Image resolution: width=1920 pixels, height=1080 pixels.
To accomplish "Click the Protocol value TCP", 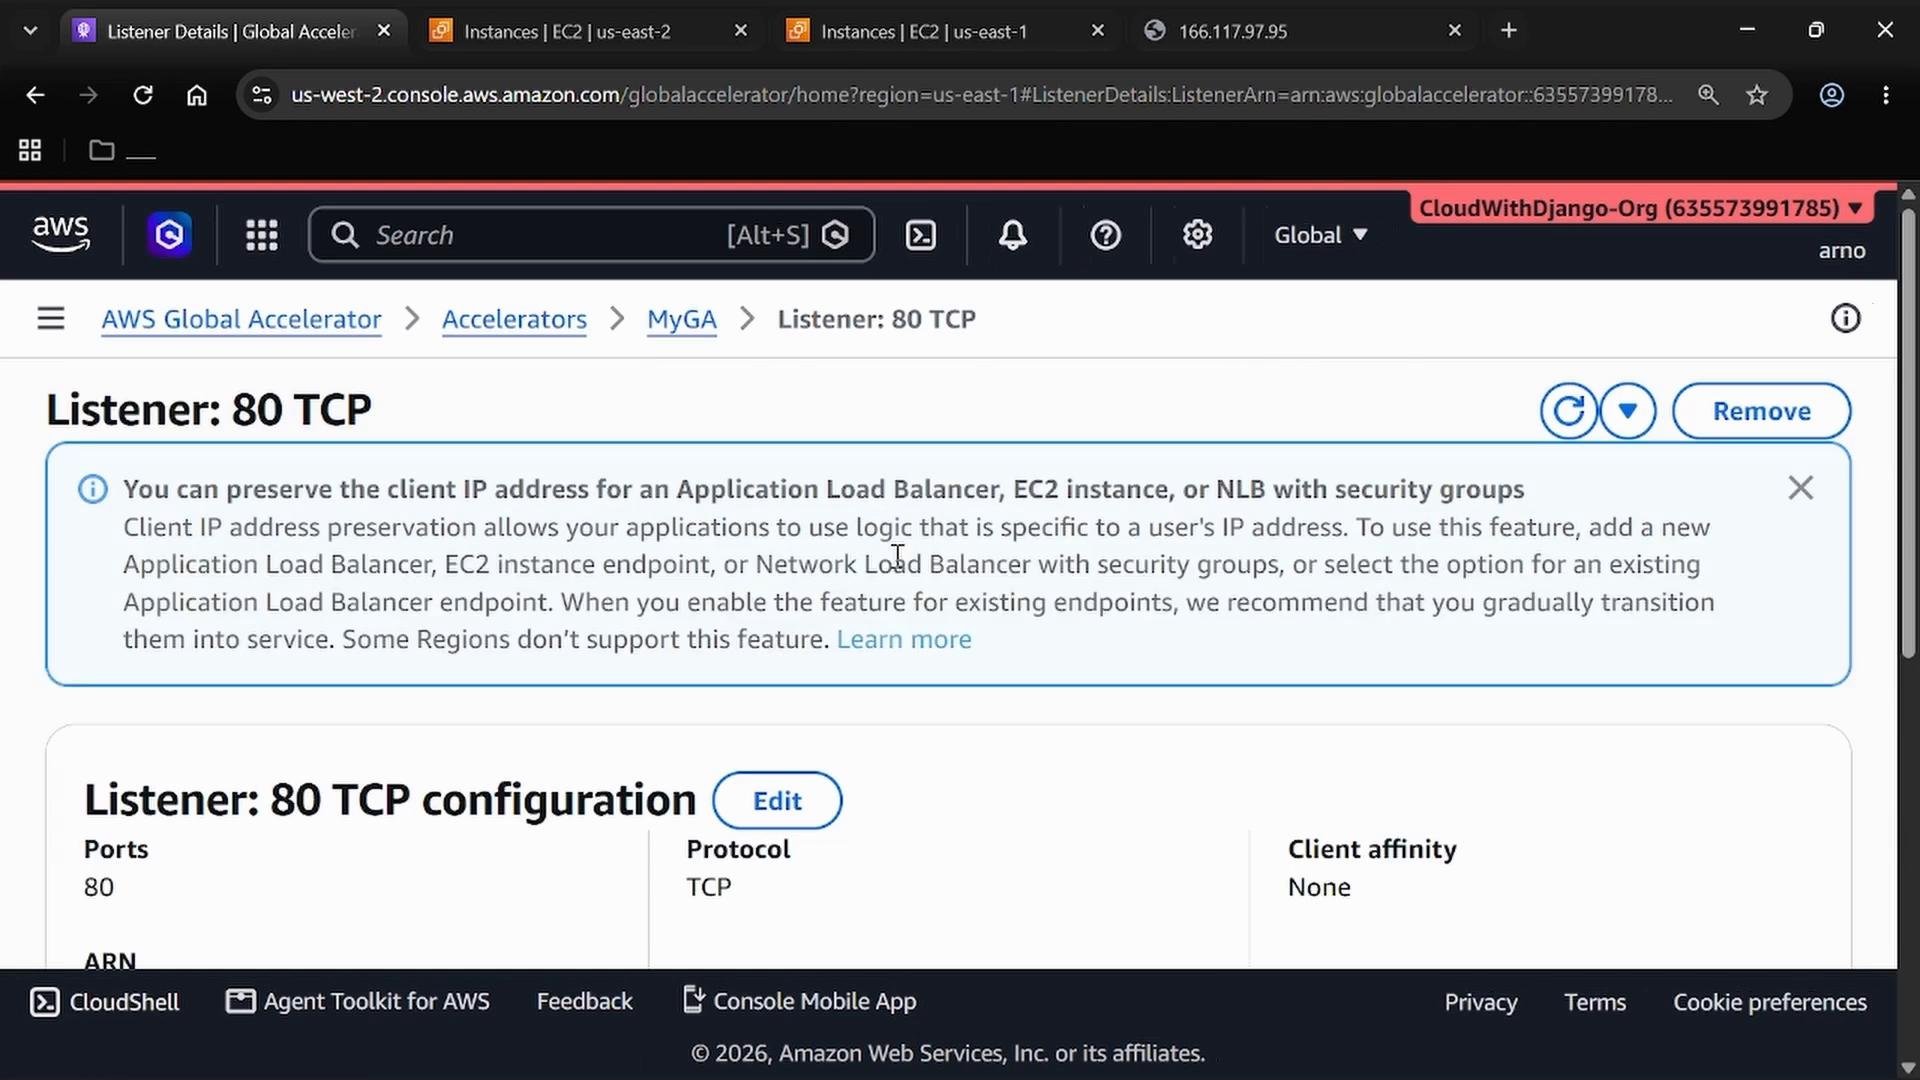I will point(709,888).
